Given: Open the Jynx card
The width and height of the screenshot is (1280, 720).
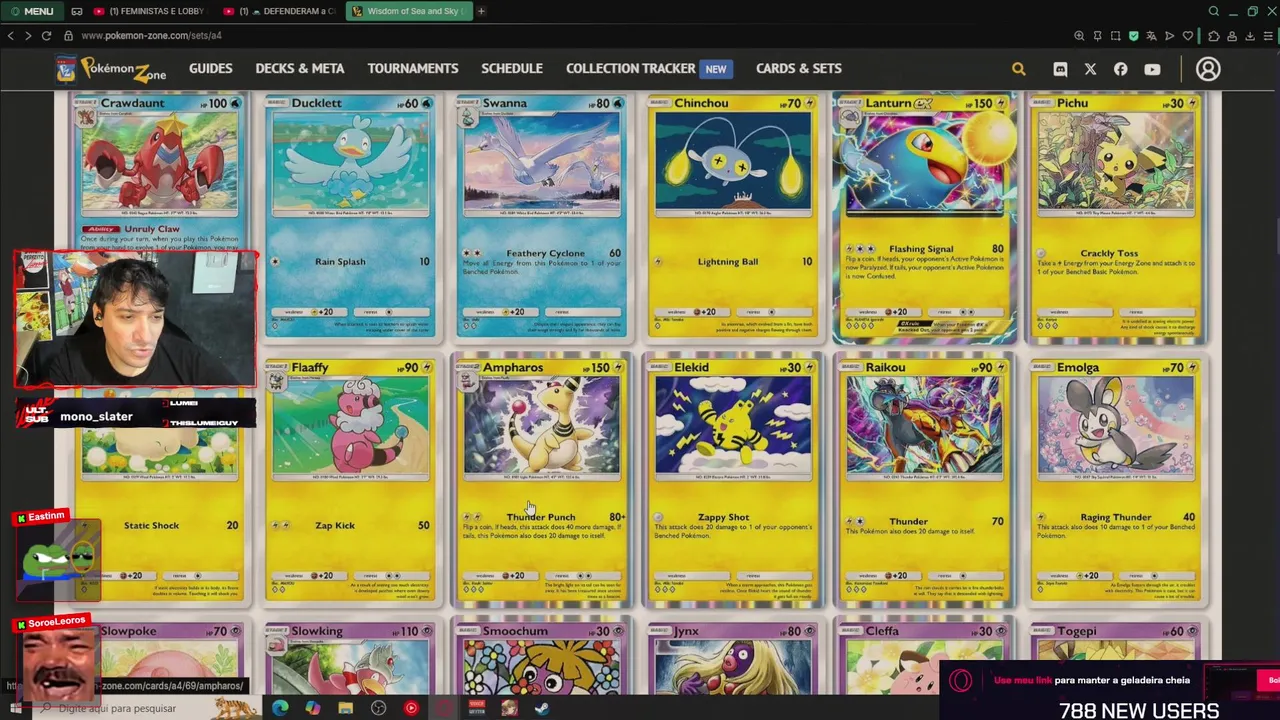Looking at the screenshot, I should coord(734,657).
